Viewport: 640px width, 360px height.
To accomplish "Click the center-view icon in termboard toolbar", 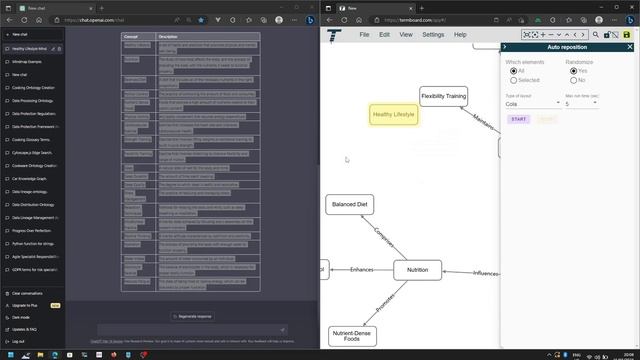I will point(535,35).
